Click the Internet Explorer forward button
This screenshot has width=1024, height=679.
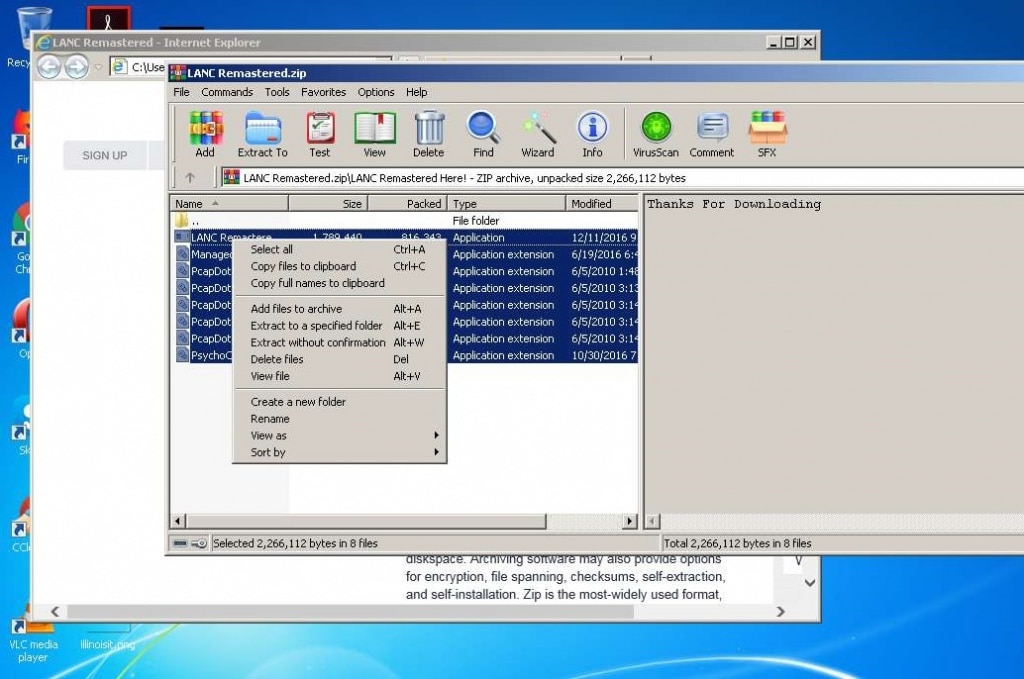(x=77, y=67)
